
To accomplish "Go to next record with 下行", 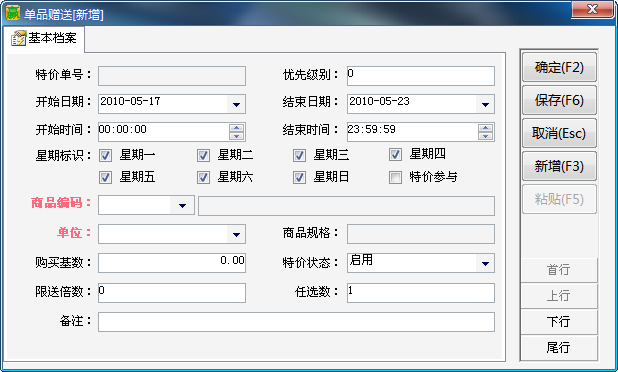I will pos(558,322).
